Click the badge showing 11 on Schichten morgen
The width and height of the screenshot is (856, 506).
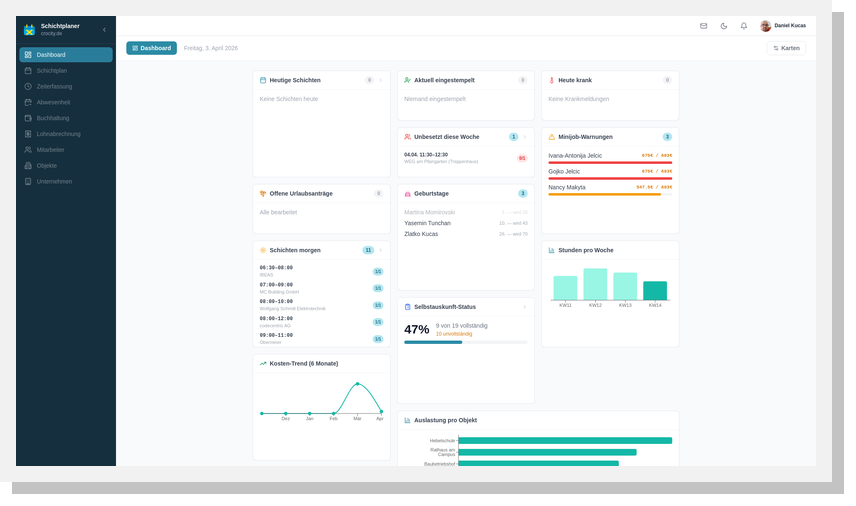368,250
